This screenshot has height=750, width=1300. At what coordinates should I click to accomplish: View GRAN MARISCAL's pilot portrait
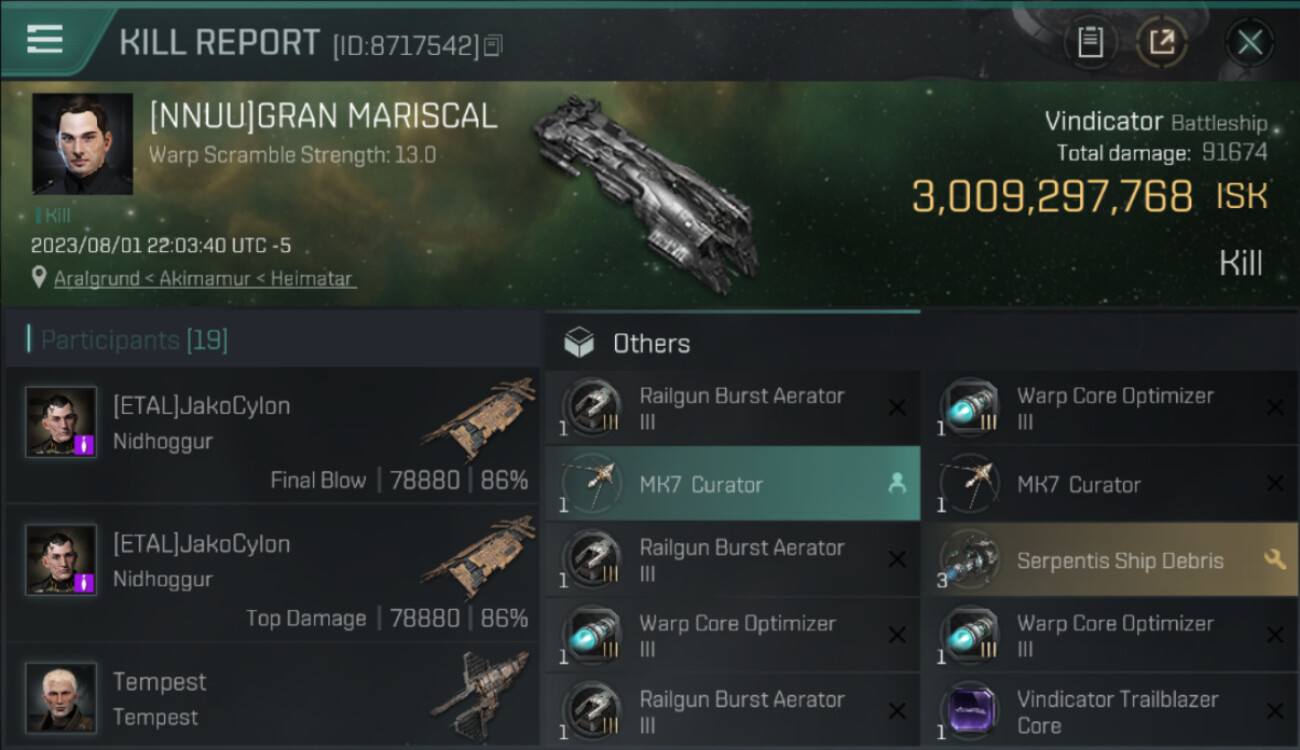(82, 144)
